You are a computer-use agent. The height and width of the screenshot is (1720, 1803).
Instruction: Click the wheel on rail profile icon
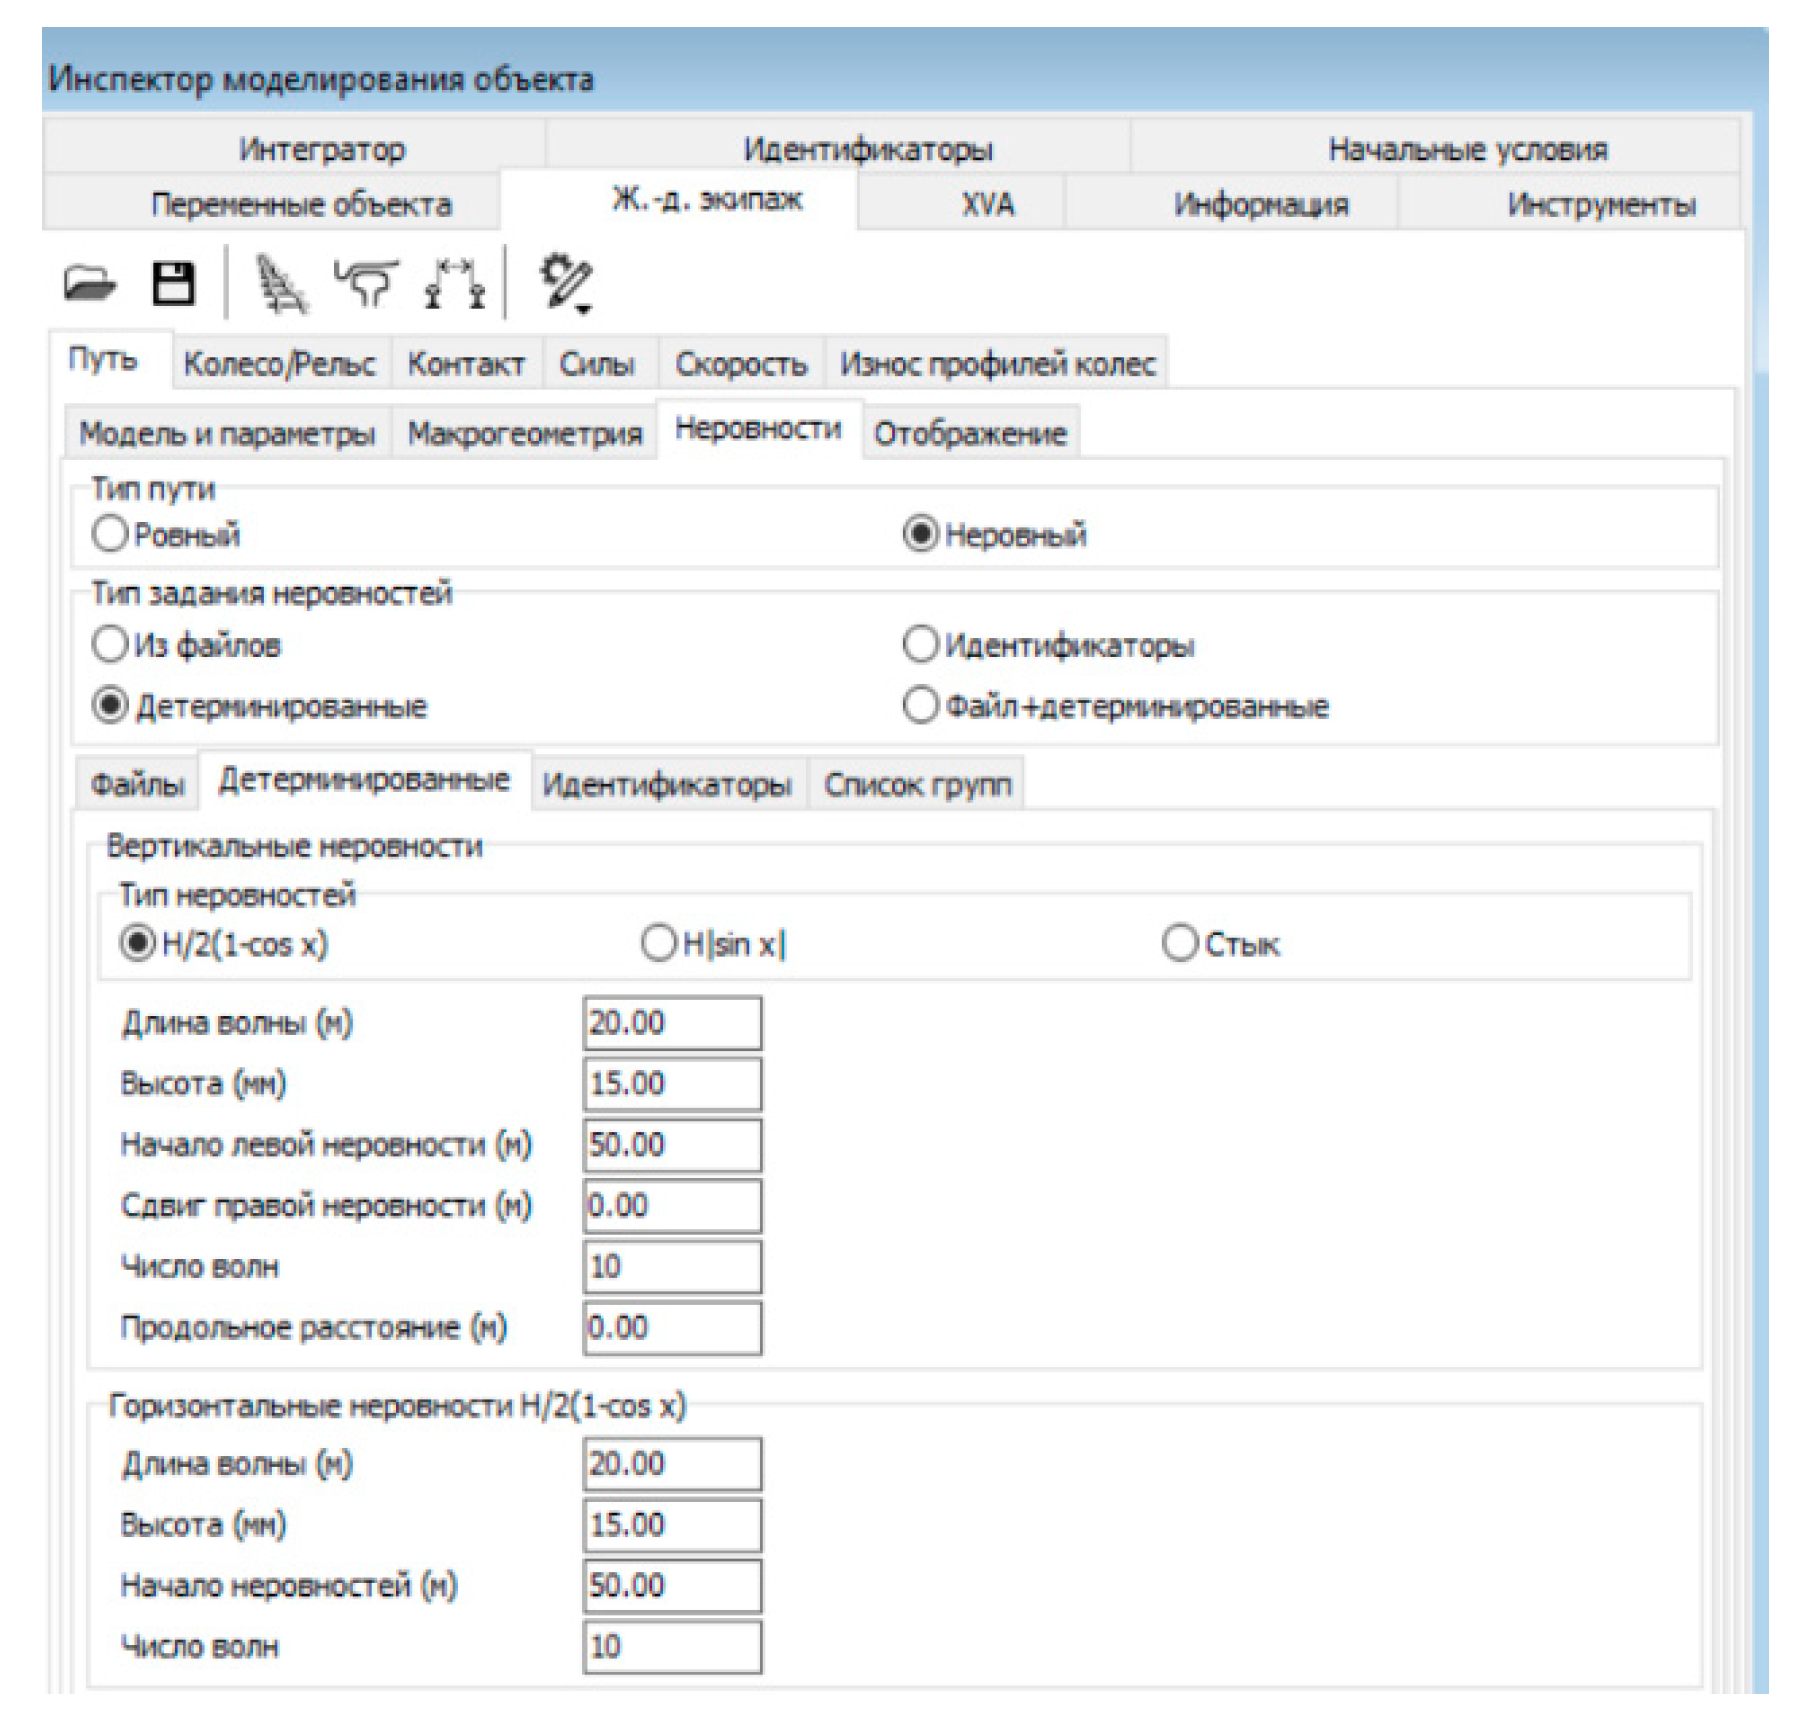(366, 283)
